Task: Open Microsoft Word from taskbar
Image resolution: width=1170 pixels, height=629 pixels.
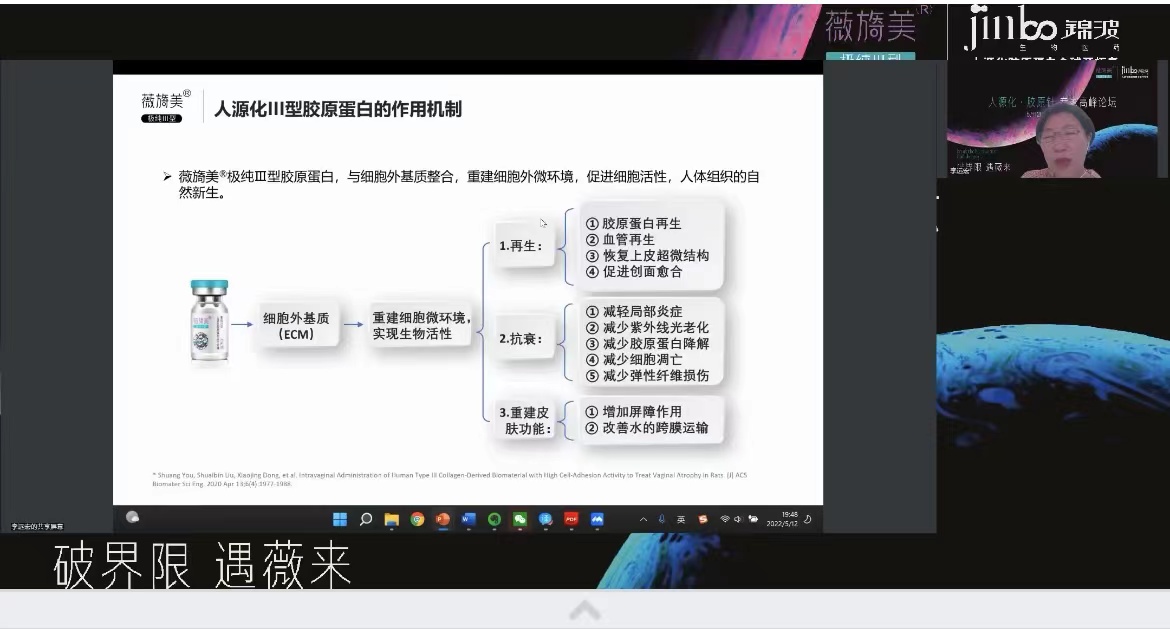Action: (469, 519)
